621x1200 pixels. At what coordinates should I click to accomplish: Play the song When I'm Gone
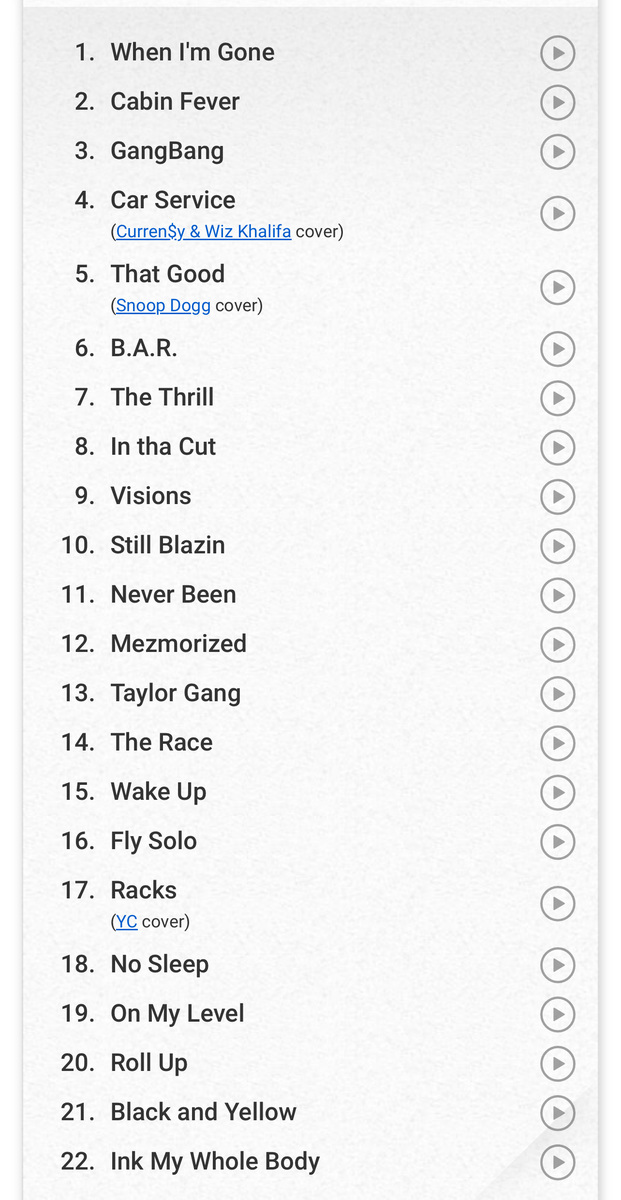coord(558,53)
